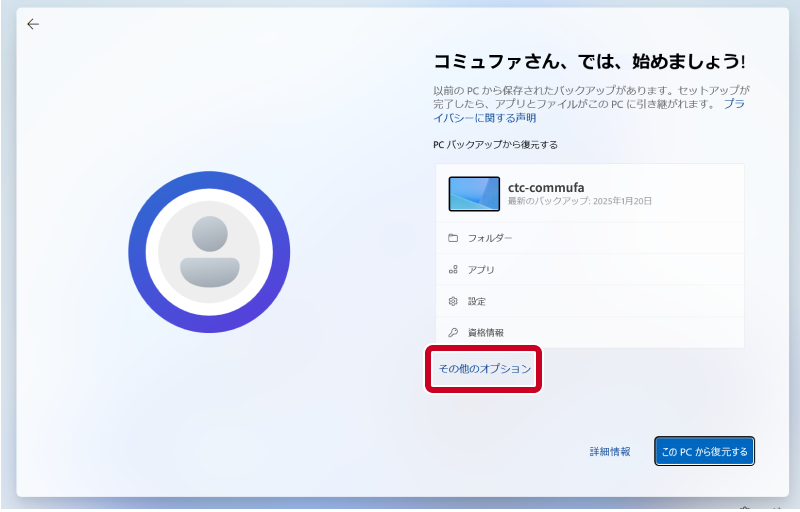Open 詳細情報 link
Viewport: 800px width, 512px height.
coord(610,451)
